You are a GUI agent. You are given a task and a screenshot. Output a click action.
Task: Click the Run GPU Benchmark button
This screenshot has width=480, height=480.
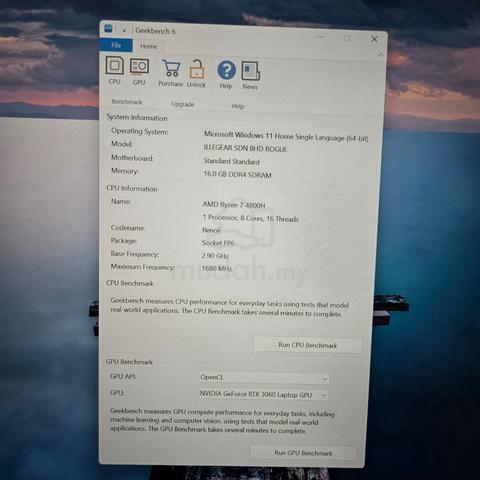click(303, 453)
